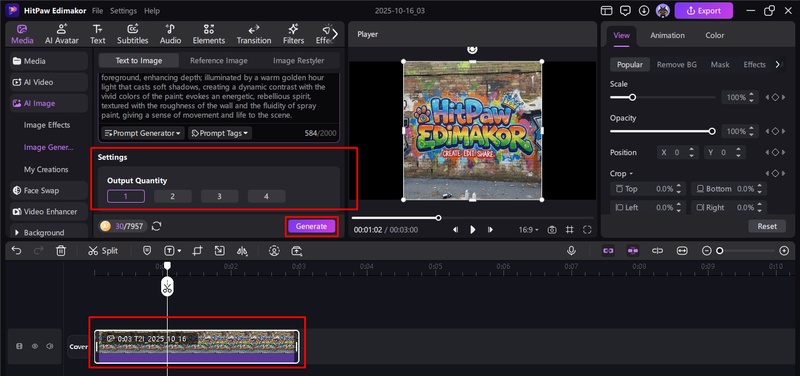Open the download center icon
Image resolution: width=800 pixels, height=376 pixels.
coord(644,11)
